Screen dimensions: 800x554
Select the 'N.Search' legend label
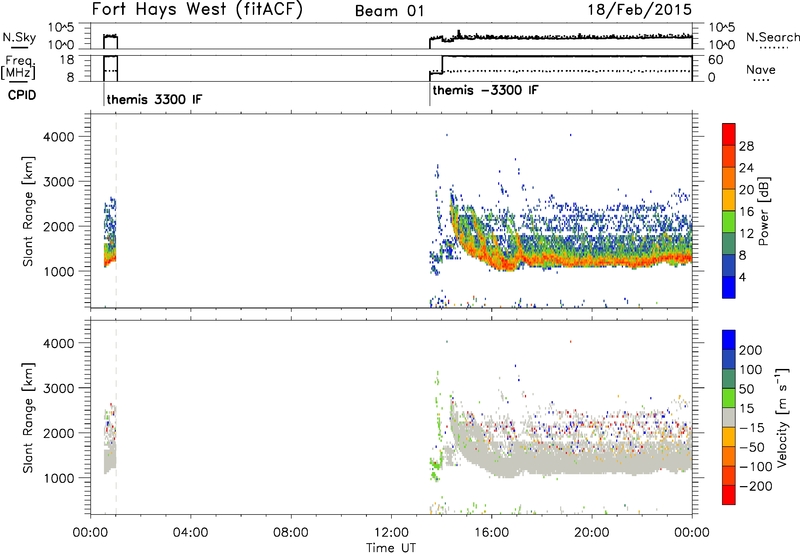(x=772, y=37)
